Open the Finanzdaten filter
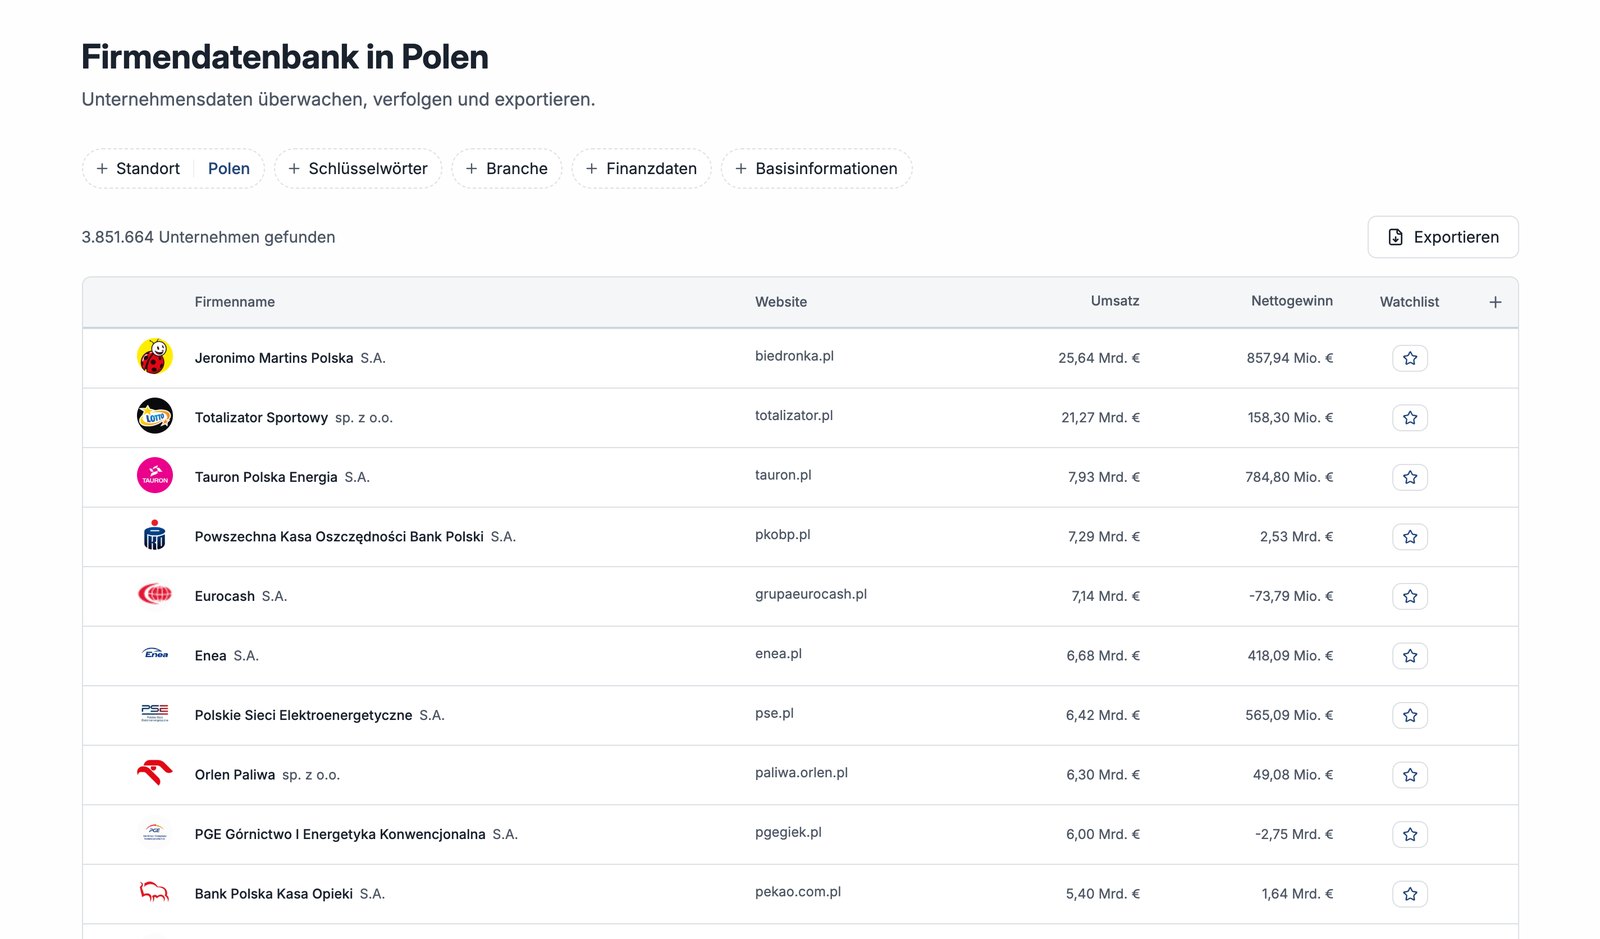This screenshot has width=1600, height=939. (641, 168)
